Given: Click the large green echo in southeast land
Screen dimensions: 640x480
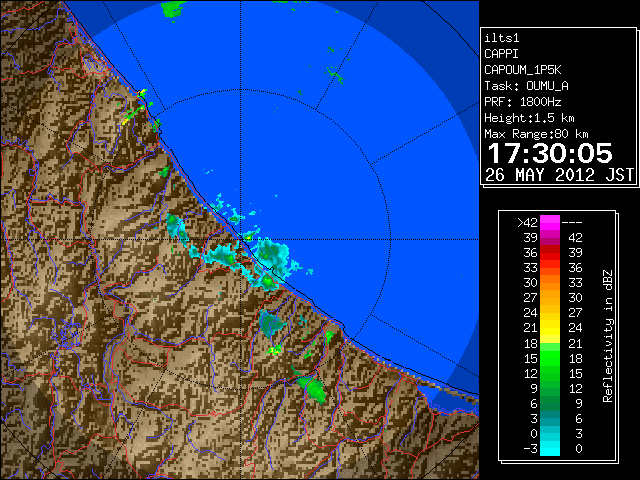Looking at the screenshot, I should (312, 389).
